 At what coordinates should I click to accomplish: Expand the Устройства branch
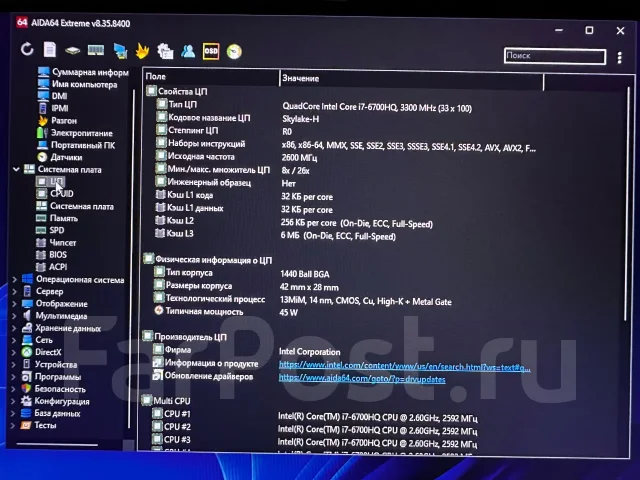(x=14, y=364)
